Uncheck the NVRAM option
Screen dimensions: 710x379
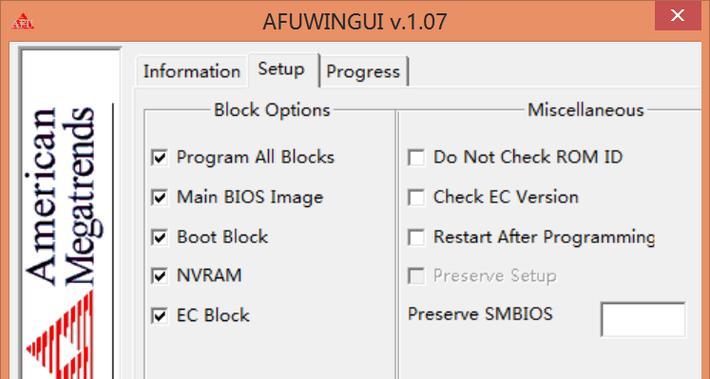pos(159,276)
